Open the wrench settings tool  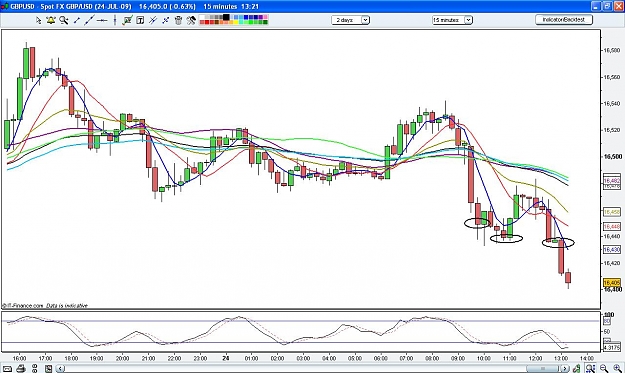coord(191,20)
